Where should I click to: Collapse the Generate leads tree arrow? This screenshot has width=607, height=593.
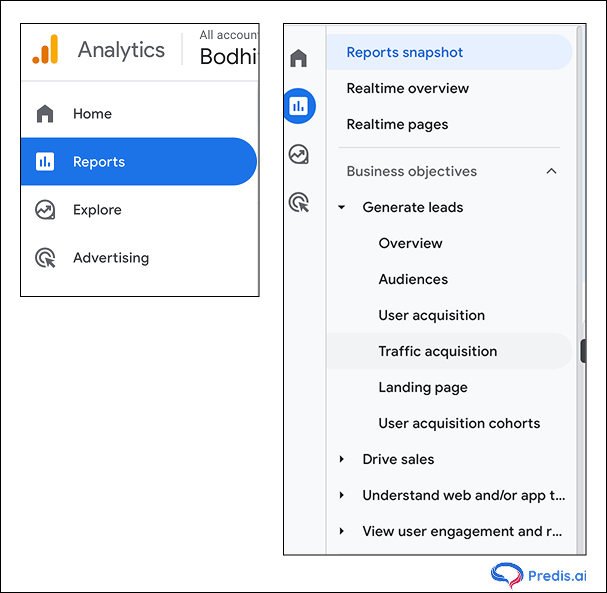pyautogui.click(x=342, y=208)
